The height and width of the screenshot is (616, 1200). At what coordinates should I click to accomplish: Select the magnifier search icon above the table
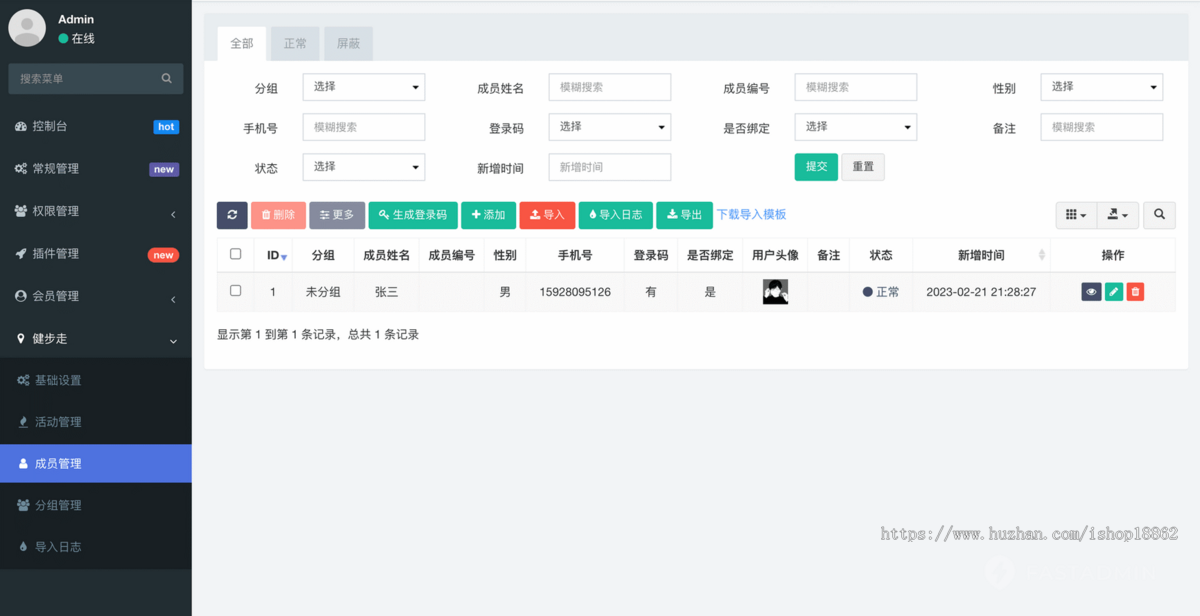1159,215
